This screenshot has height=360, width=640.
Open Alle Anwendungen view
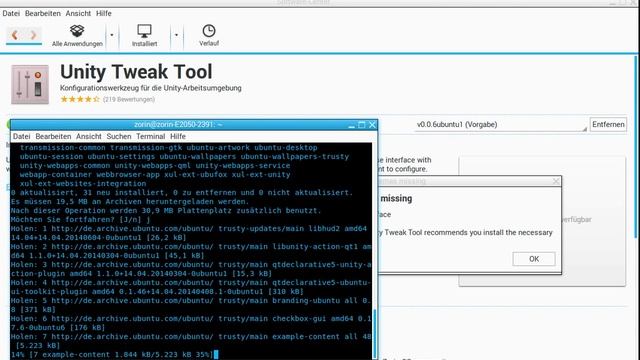tap(77, 36)
